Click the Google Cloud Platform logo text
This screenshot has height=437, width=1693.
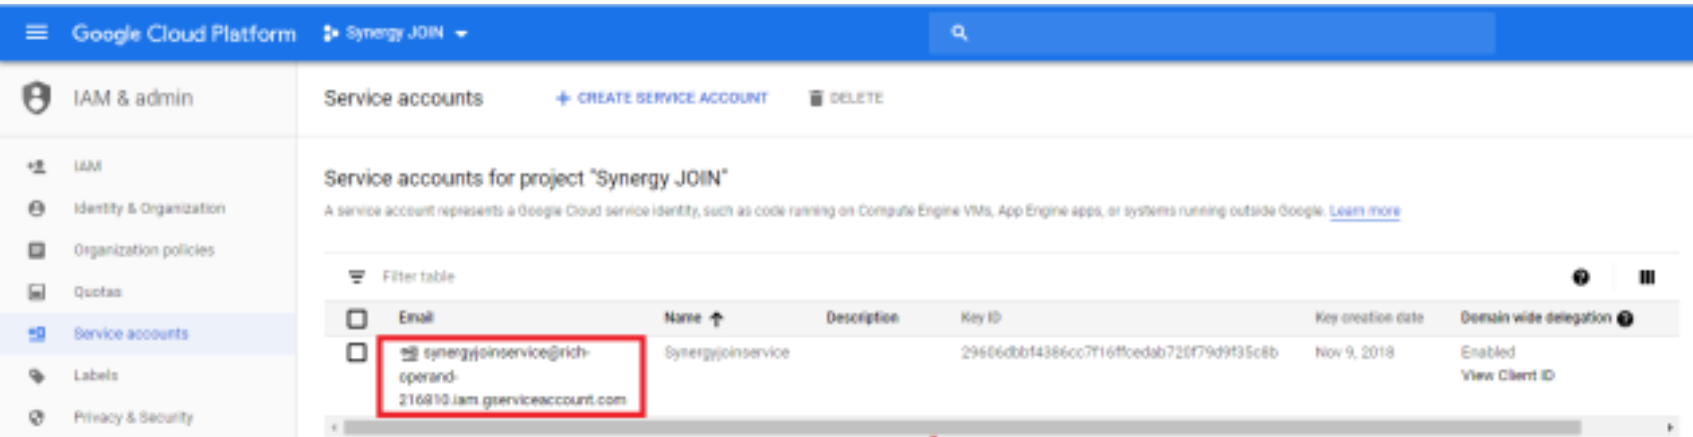coord(184,34)
